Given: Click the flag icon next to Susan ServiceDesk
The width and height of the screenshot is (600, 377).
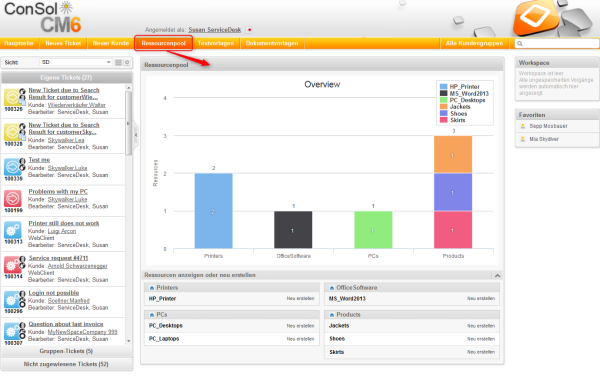Looking at the screenshot, I should 249,30.
